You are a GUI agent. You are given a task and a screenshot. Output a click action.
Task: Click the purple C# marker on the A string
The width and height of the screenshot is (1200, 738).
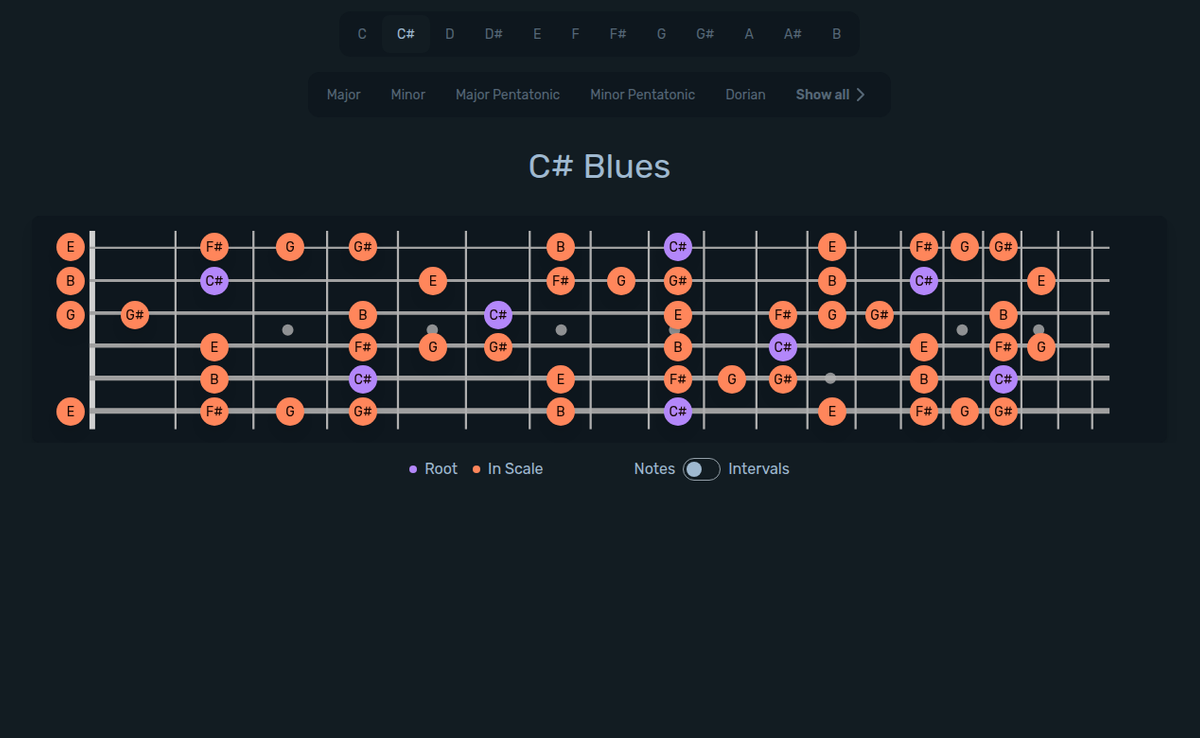pyautogui.click(x=361, y=379)
